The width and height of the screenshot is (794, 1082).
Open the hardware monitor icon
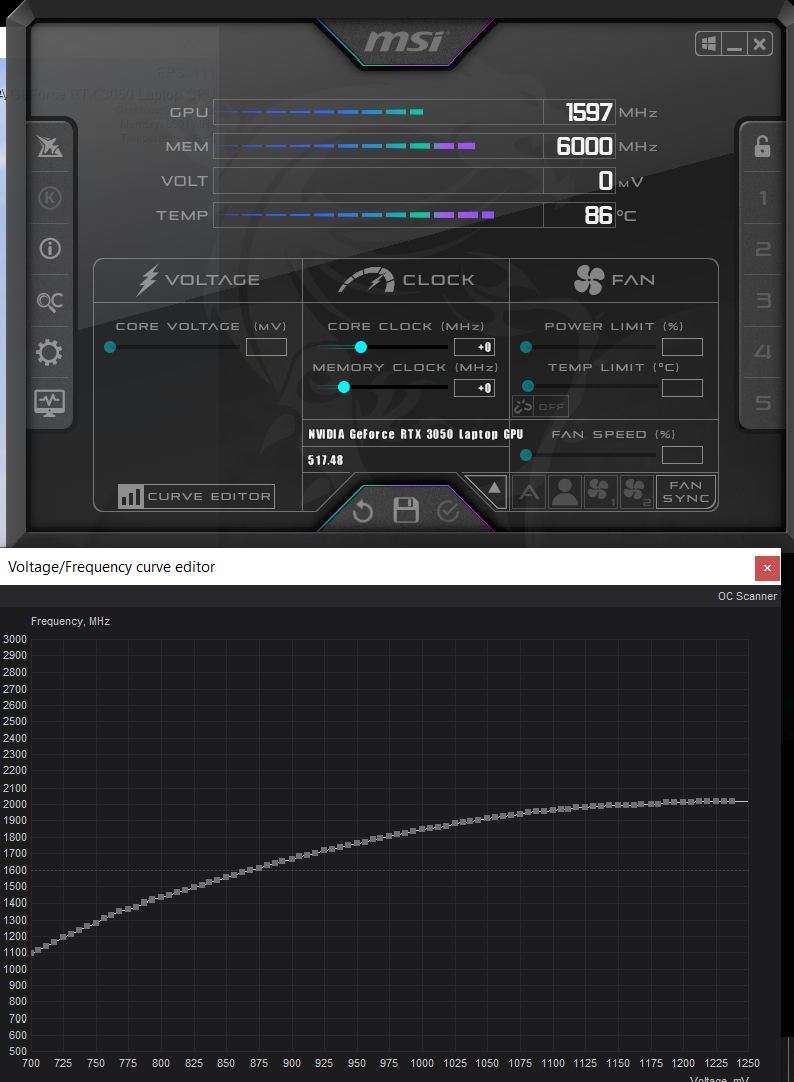point(49,402)
